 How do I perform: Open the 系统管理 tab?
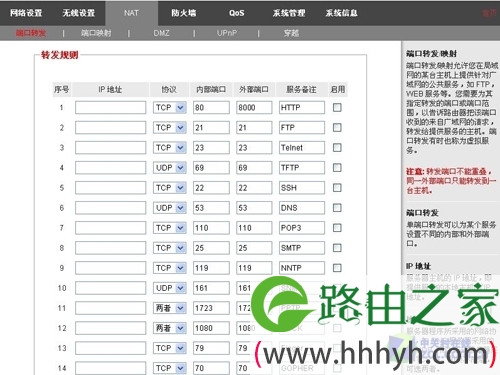(x=289, y=13)
